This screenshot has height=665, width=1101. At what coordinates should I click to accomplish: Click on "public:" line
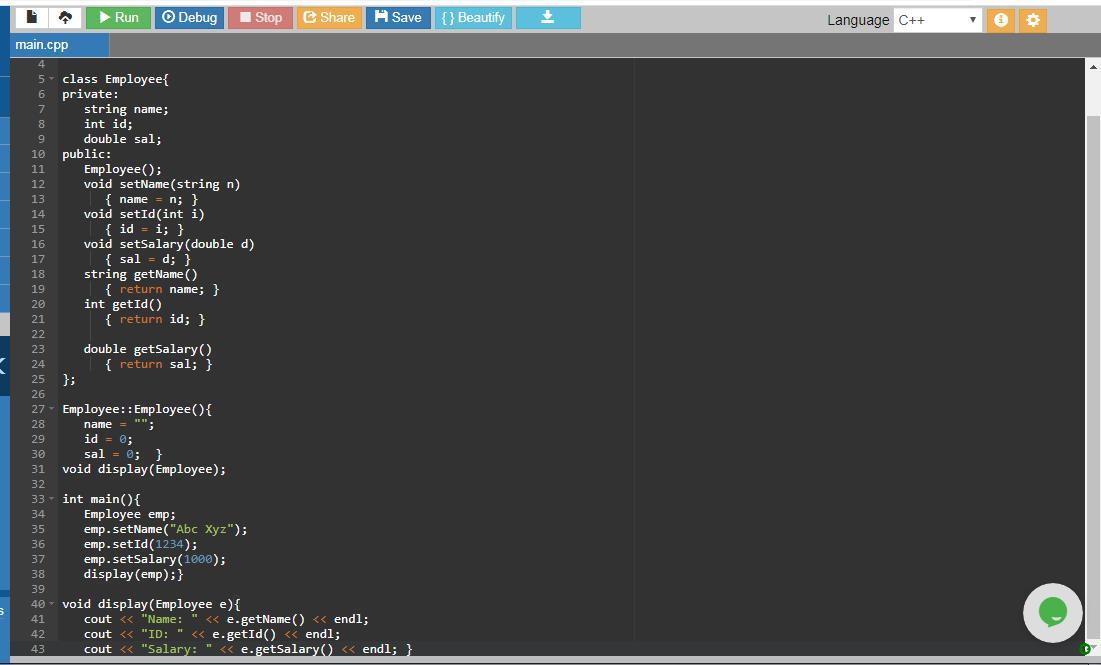pos(86,154)
